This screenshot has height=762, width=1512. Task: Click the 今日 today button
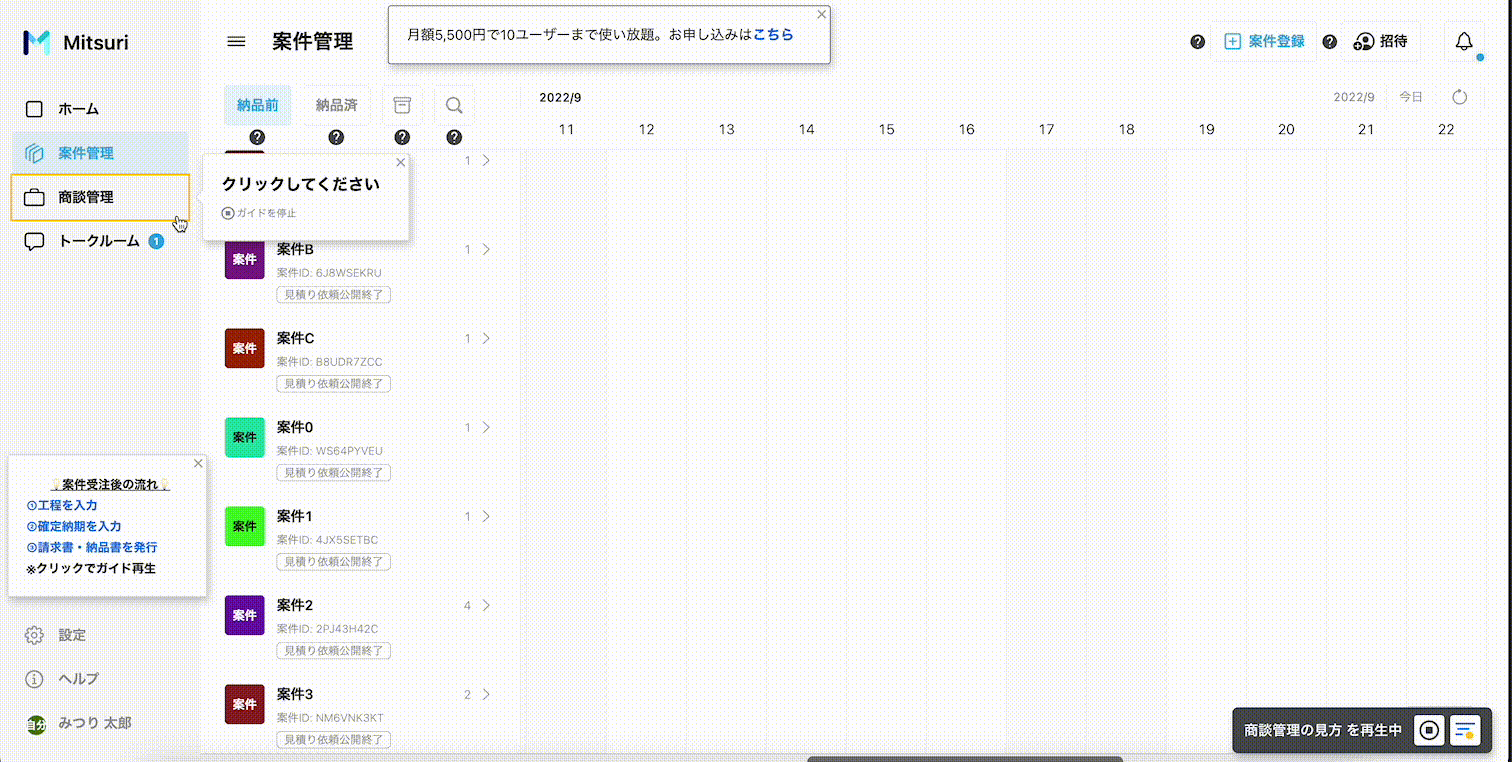(1410, 97)
